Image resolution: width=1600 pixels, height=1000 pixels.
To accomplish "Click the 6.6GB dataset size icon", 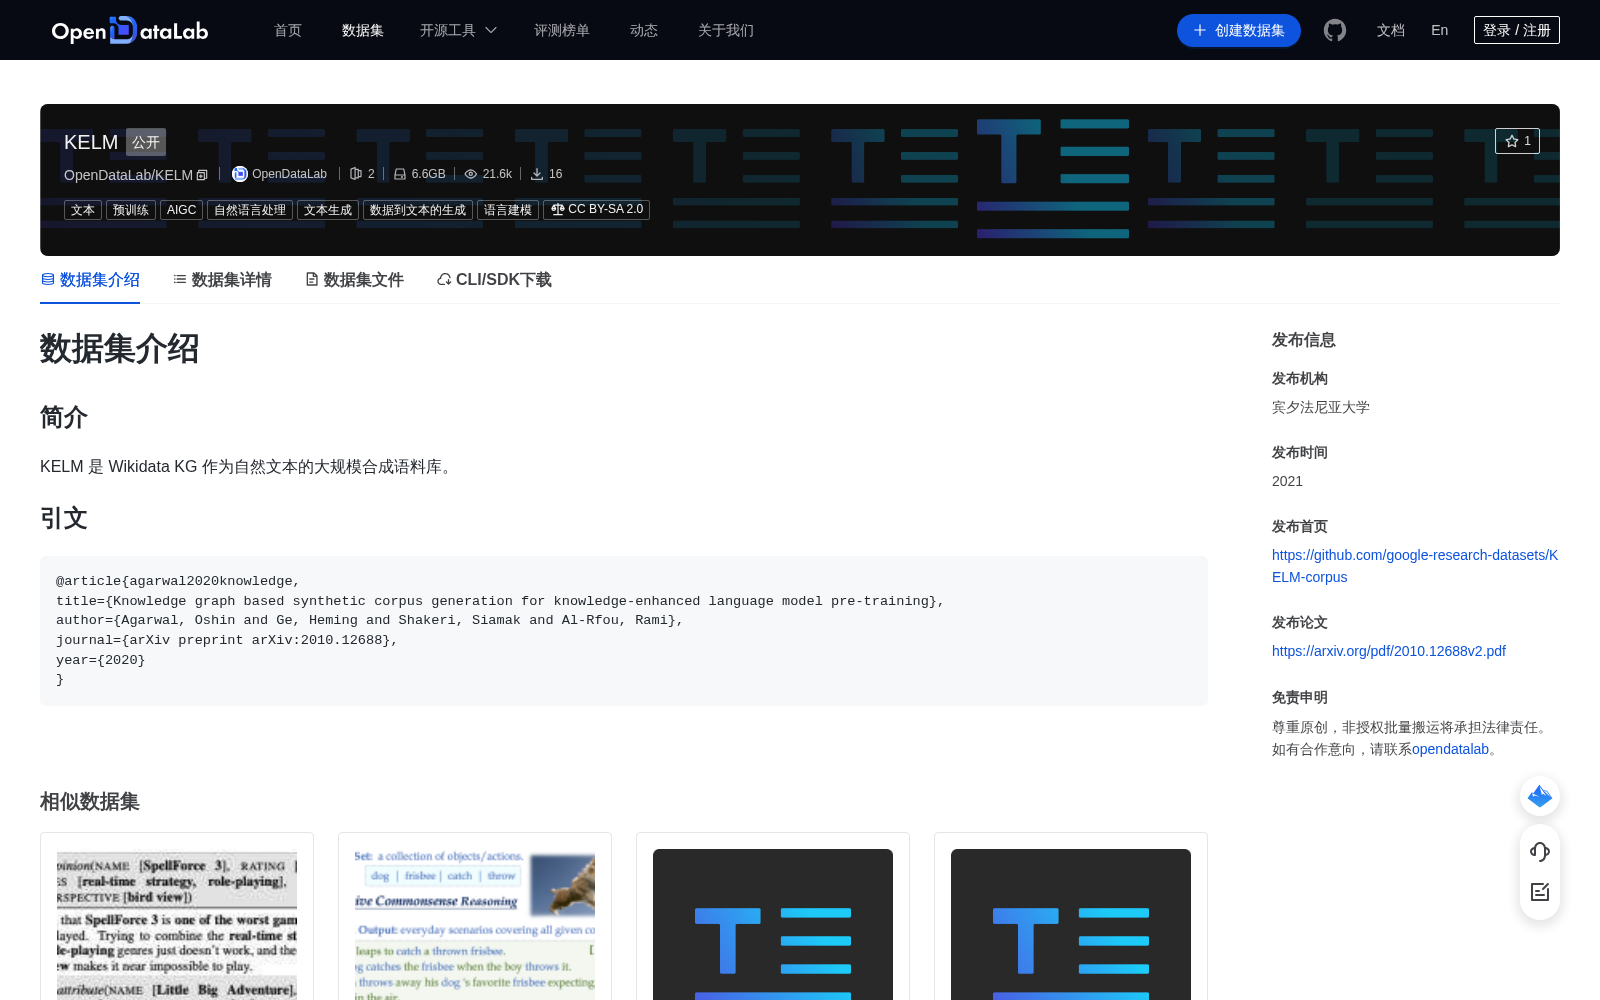I will 400,174.
